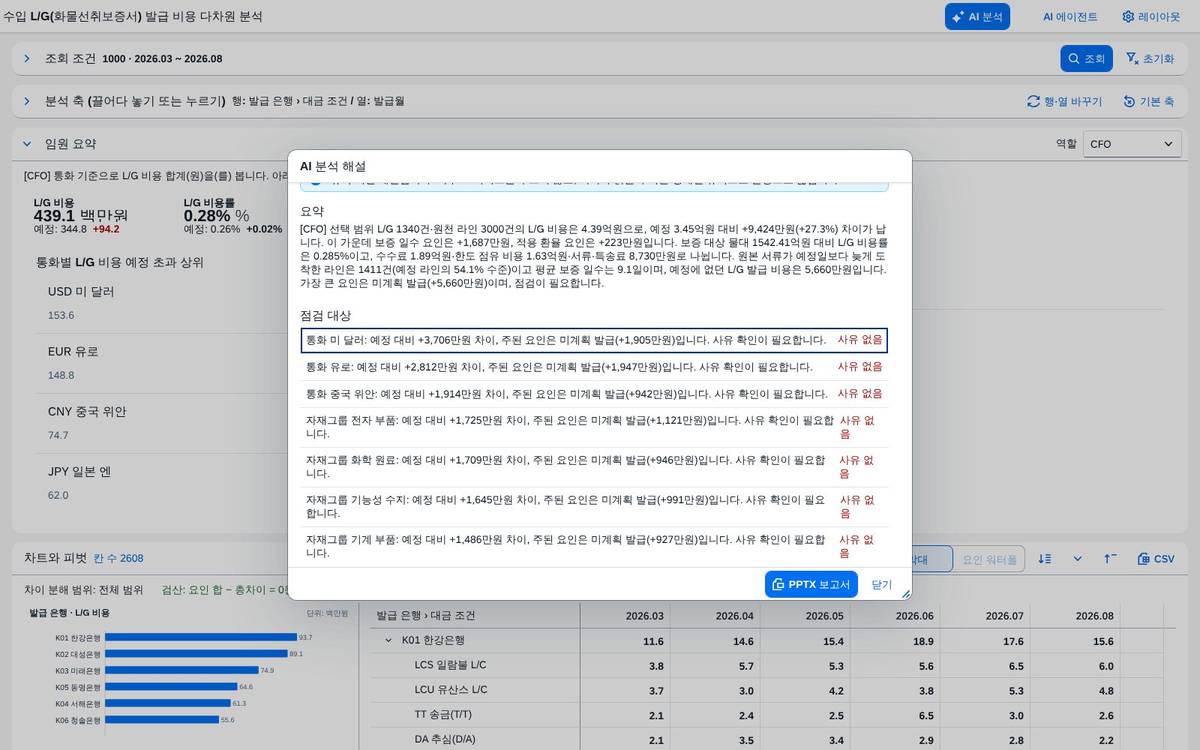The image size is (1200, 750).
Task: Open the 역할 CFO dropdown
Action: click(x=1132, y=144)
